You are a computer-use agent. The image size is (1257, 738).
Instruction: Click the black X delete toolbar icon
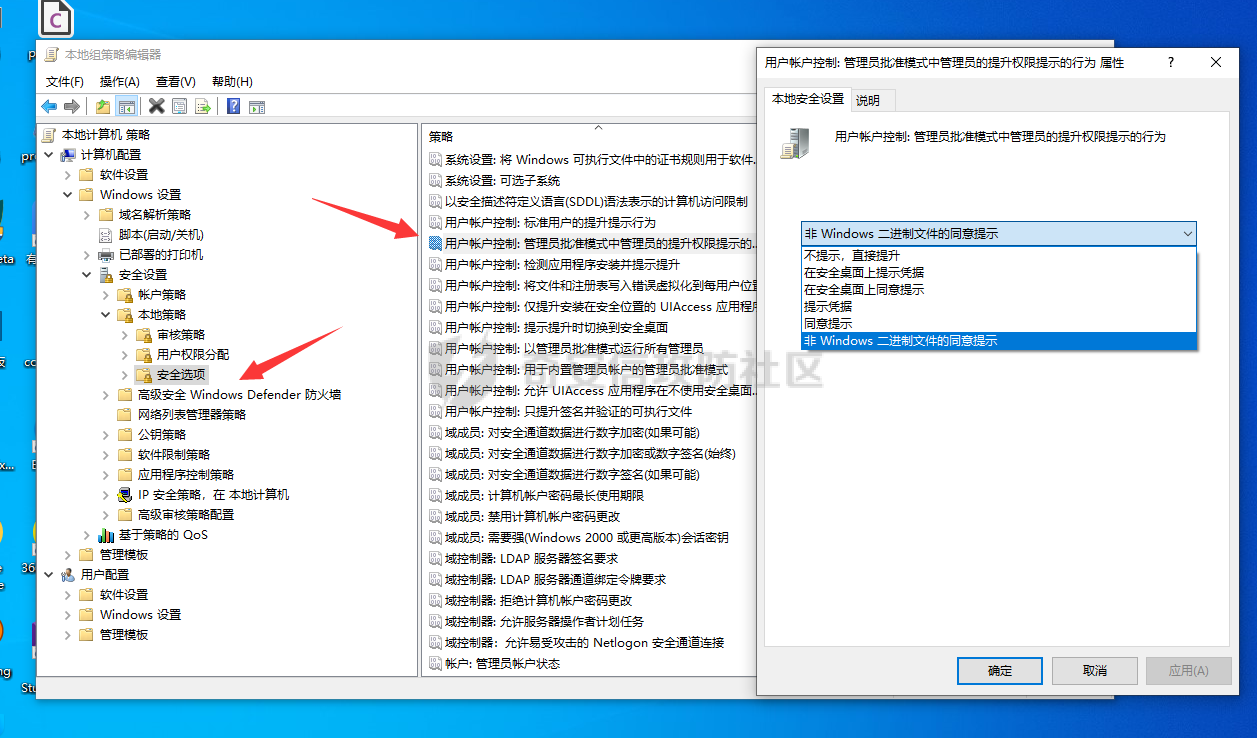point(157,106)
